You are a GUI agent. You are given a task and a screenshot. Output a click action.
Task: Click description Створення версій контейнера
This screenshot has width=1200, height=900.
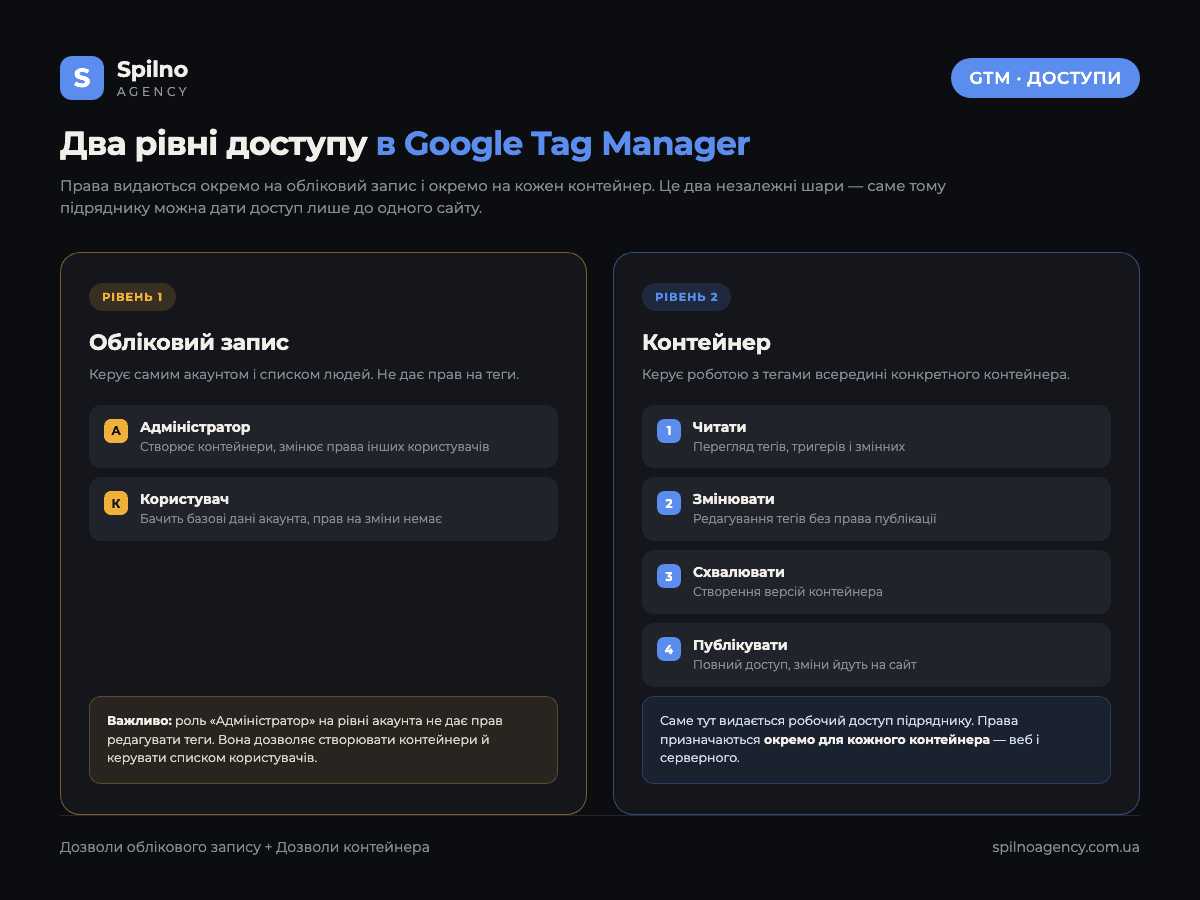pos(788,592)
